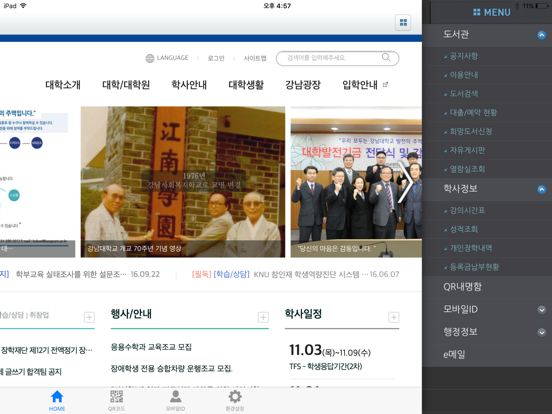Viewport: 552px width, 414px height.
Task: Click the plus icon beside 취창업 tab
Action: tap(89, 317)
